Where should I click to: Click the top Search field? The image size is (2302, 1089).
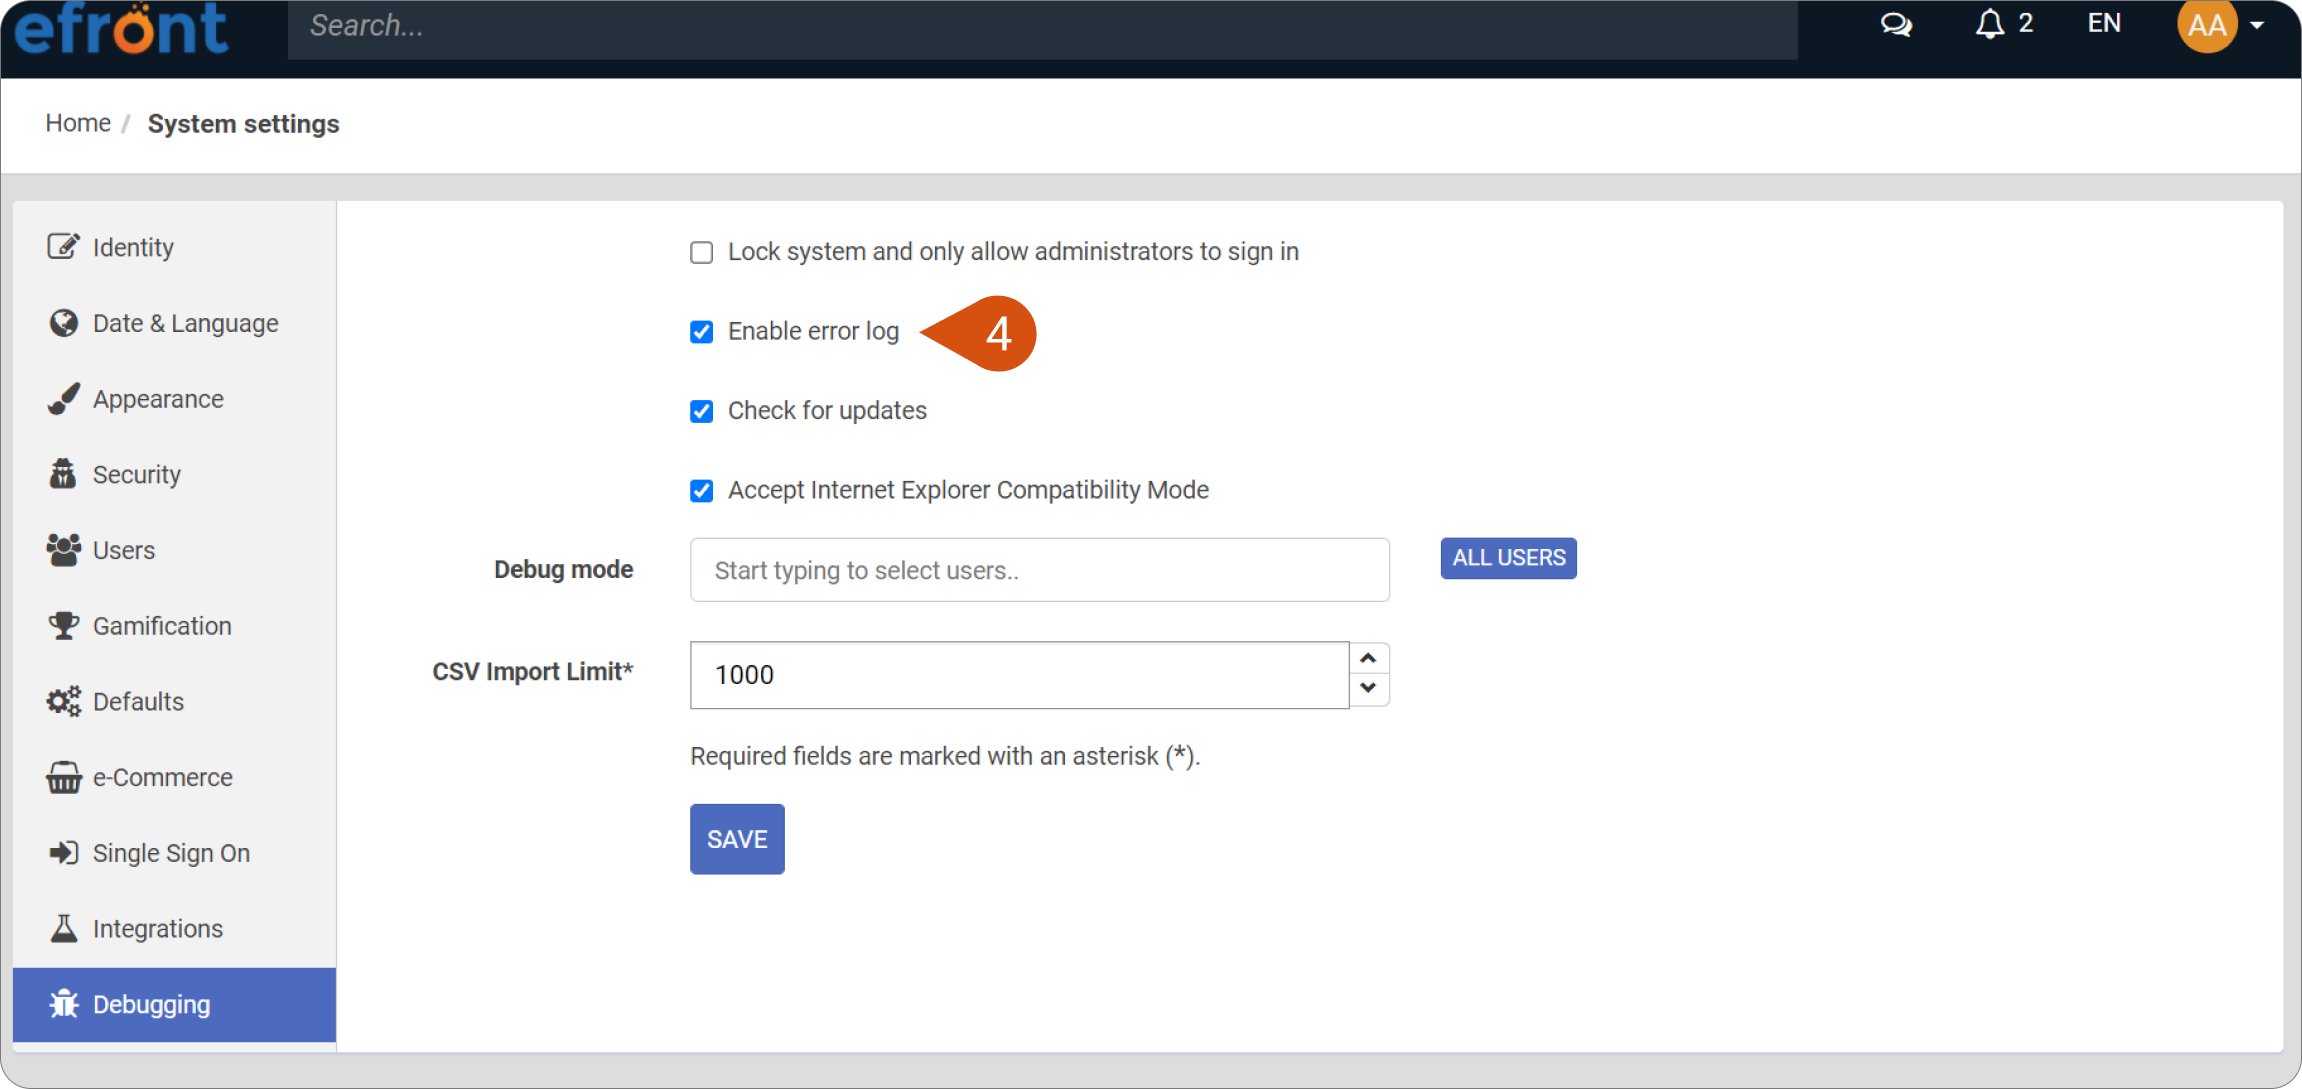1042,26
